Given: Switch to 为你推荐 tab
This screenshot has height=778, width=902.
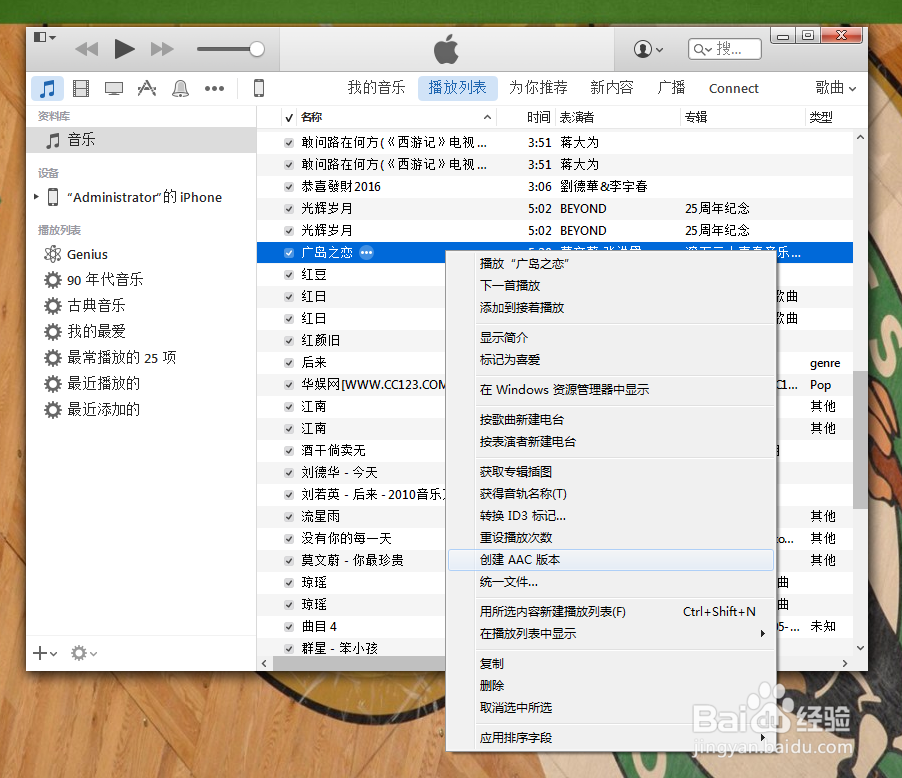Looking at the screenshot, I should 538,88.
